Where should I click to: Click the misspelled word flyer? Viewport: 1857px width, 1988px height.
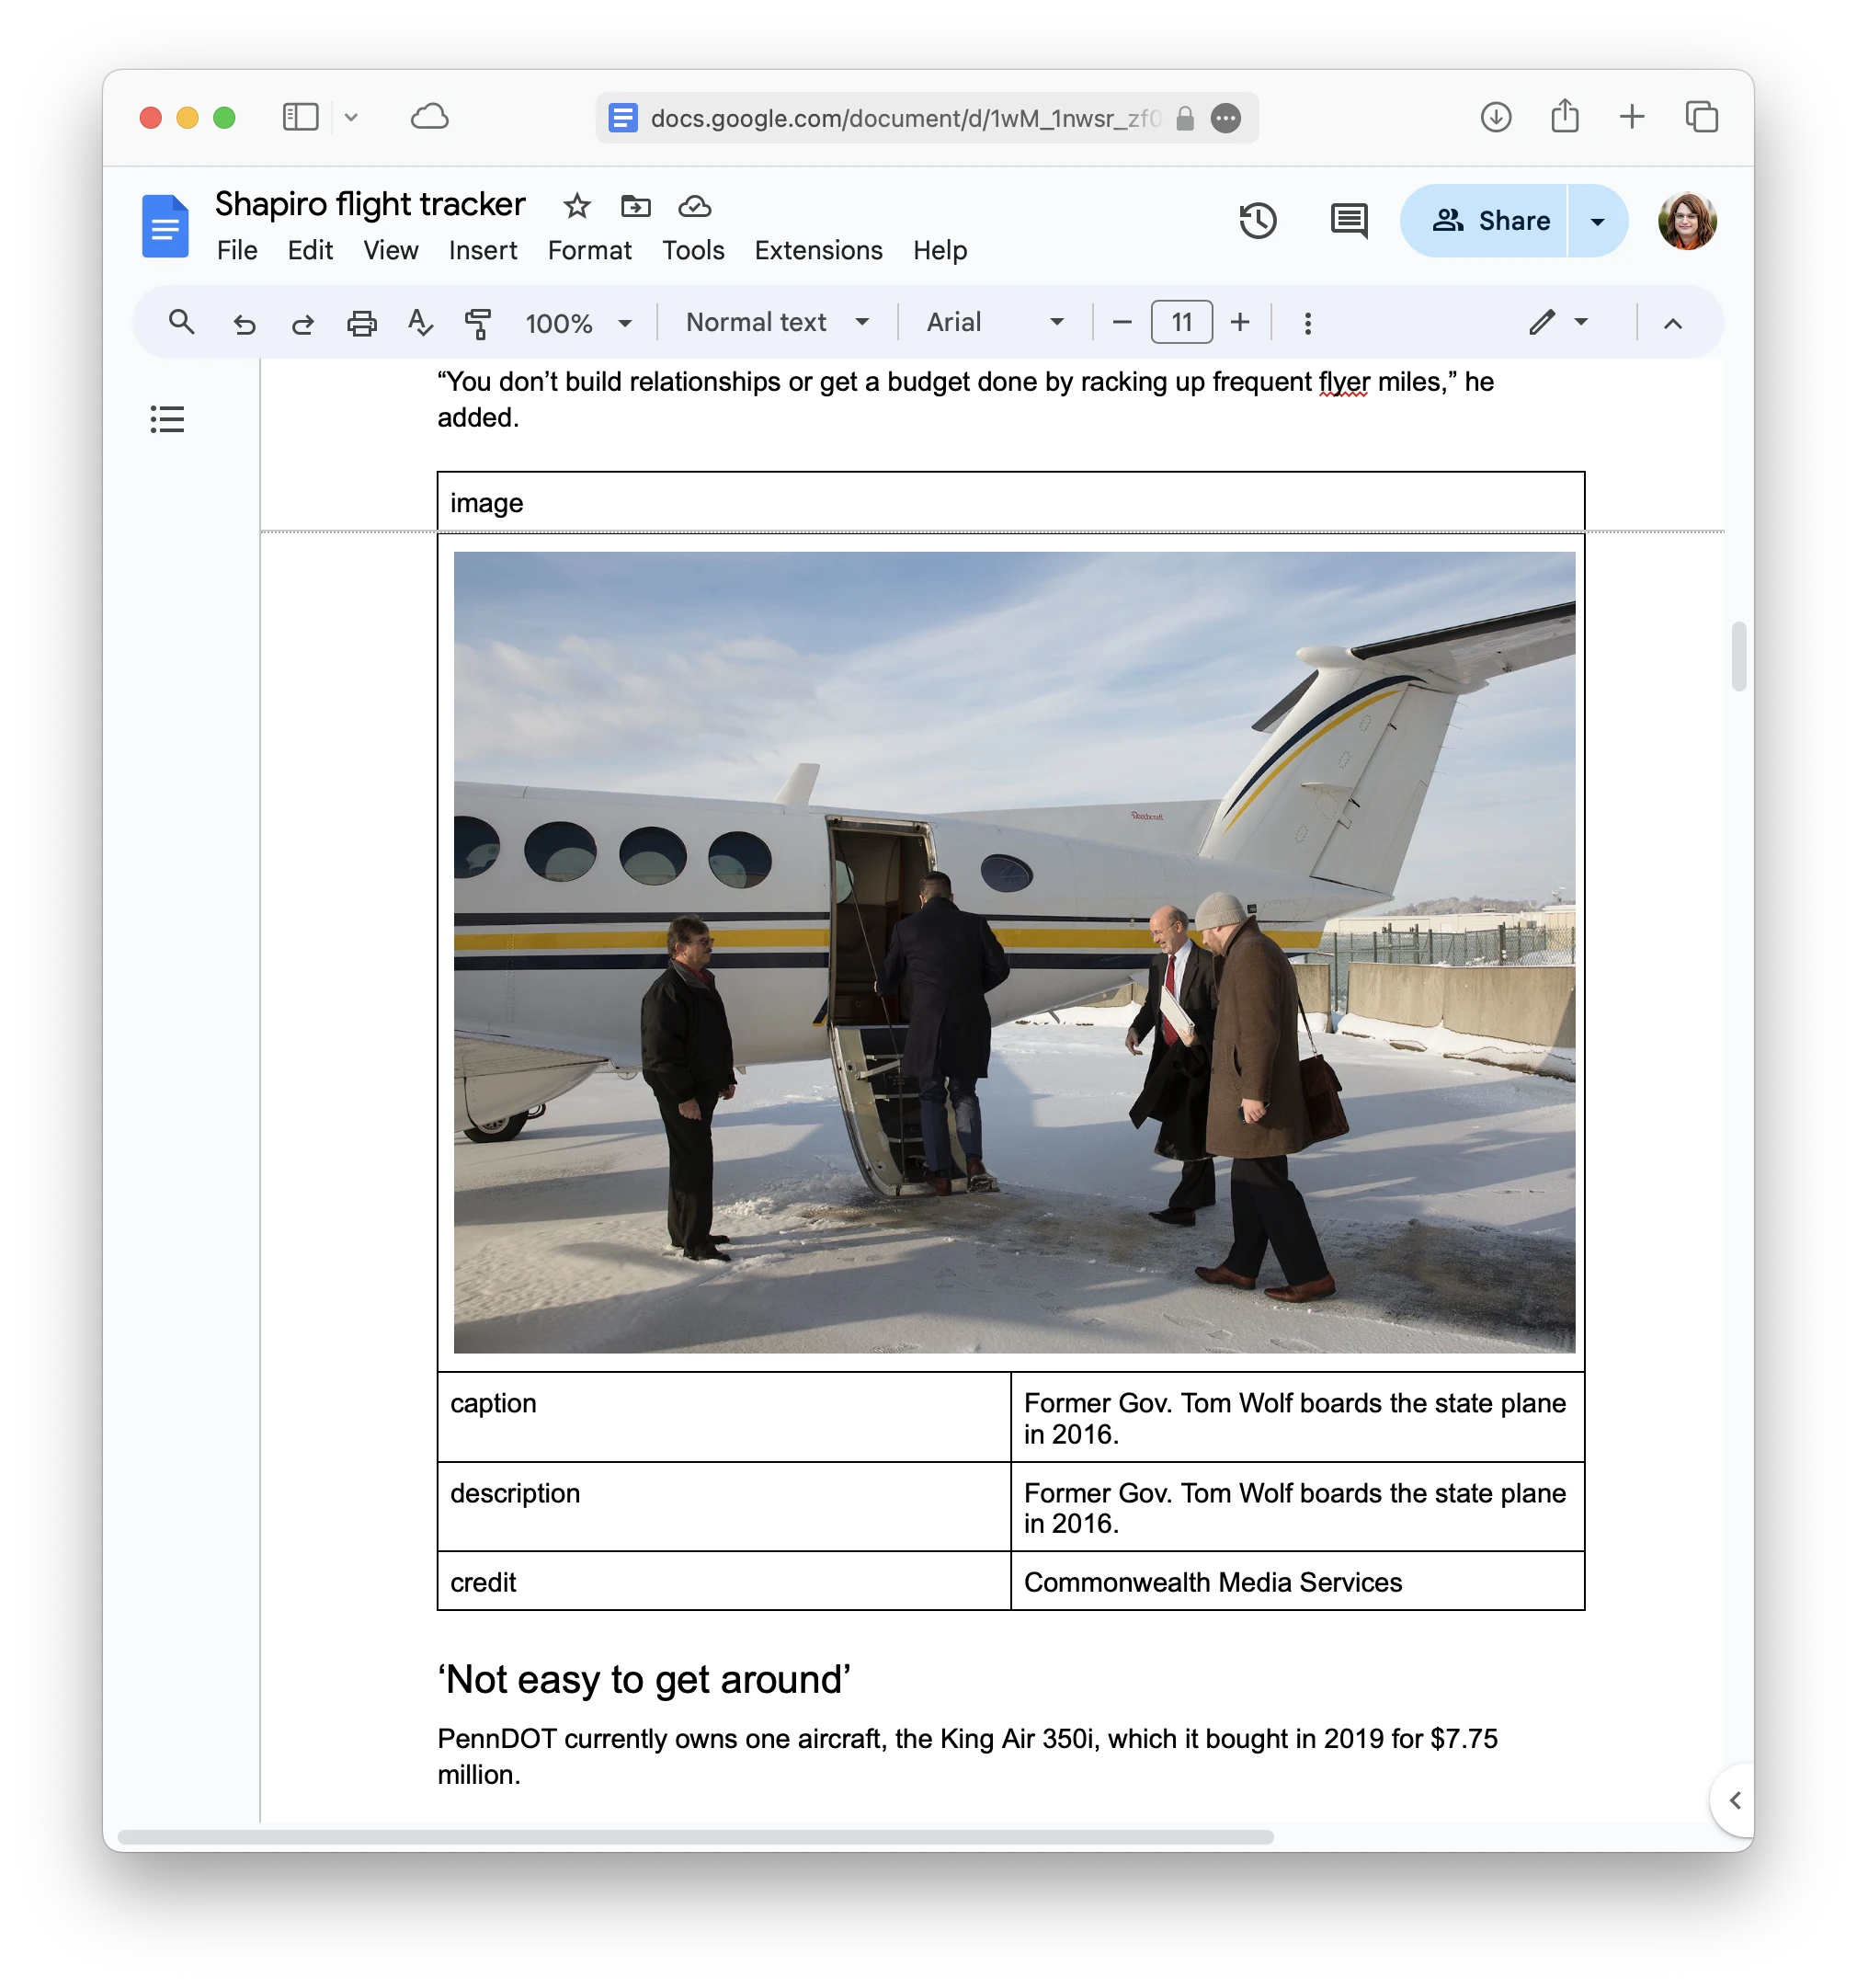coord(1343,382)
